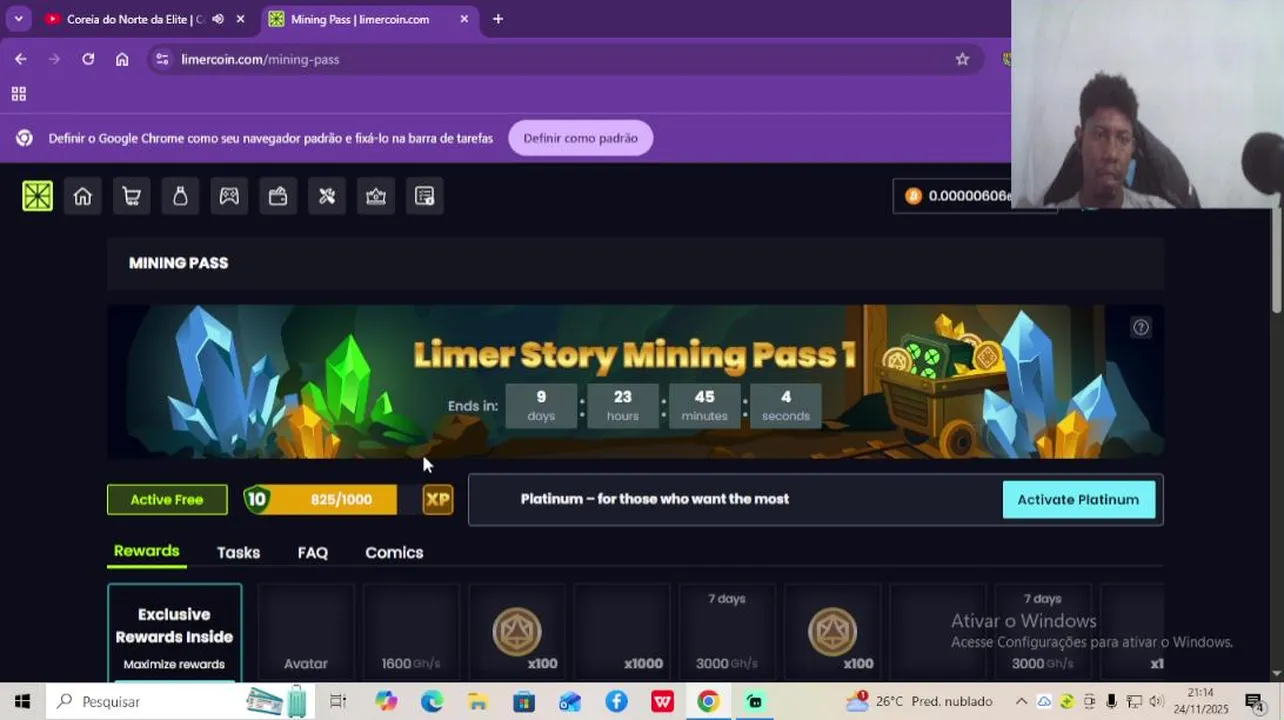Open the game controller games icon

point(229,196)
